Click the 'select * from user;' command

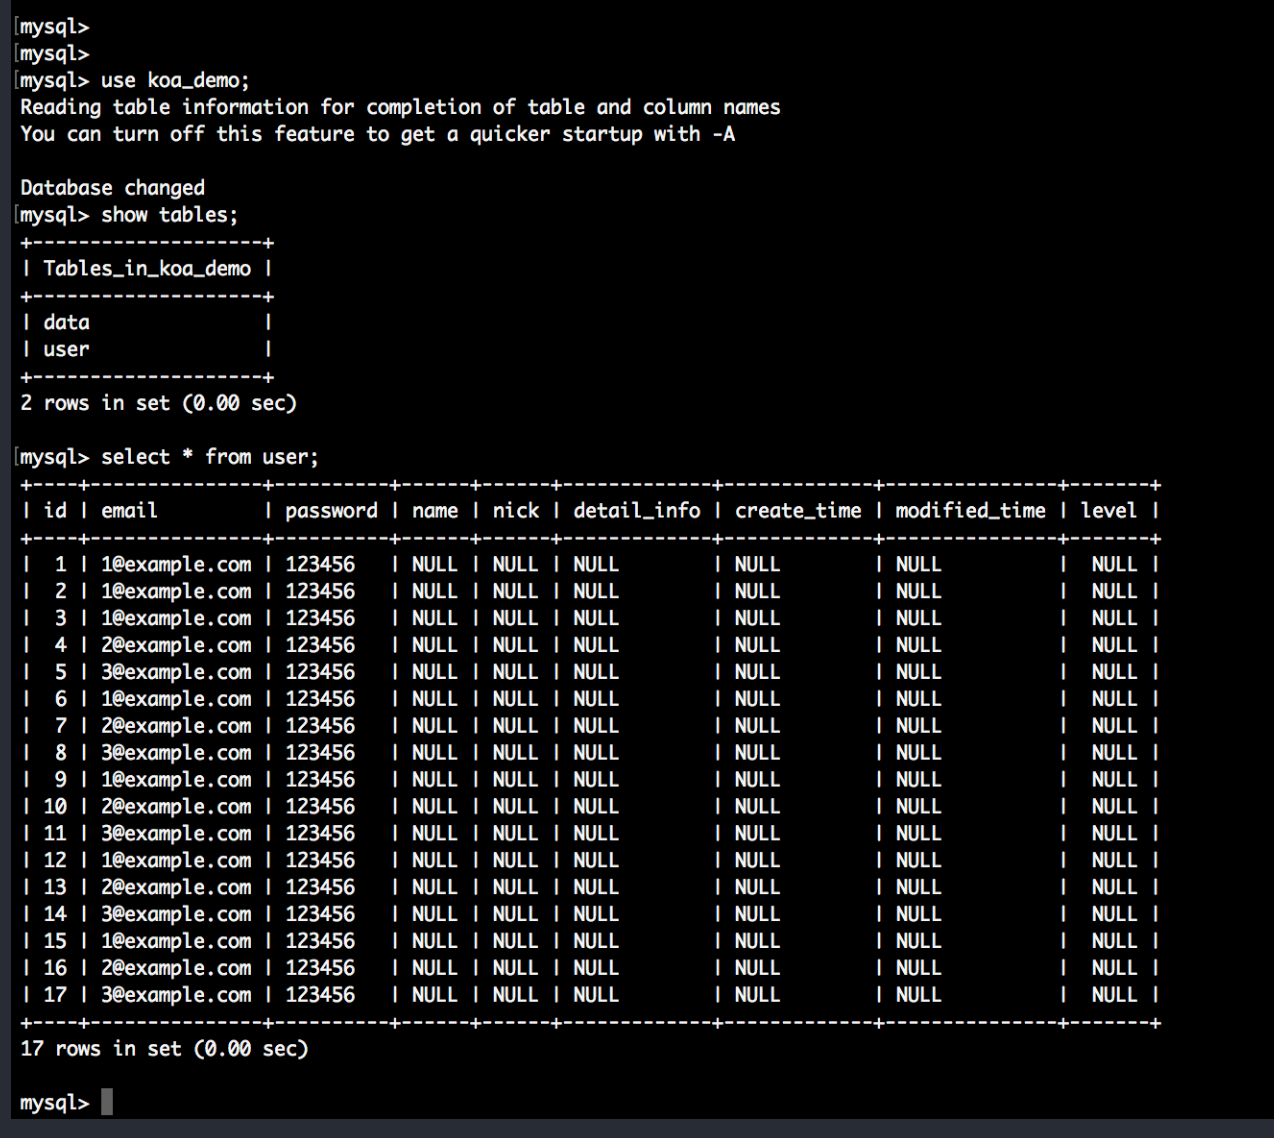click(x=209, y=457)
